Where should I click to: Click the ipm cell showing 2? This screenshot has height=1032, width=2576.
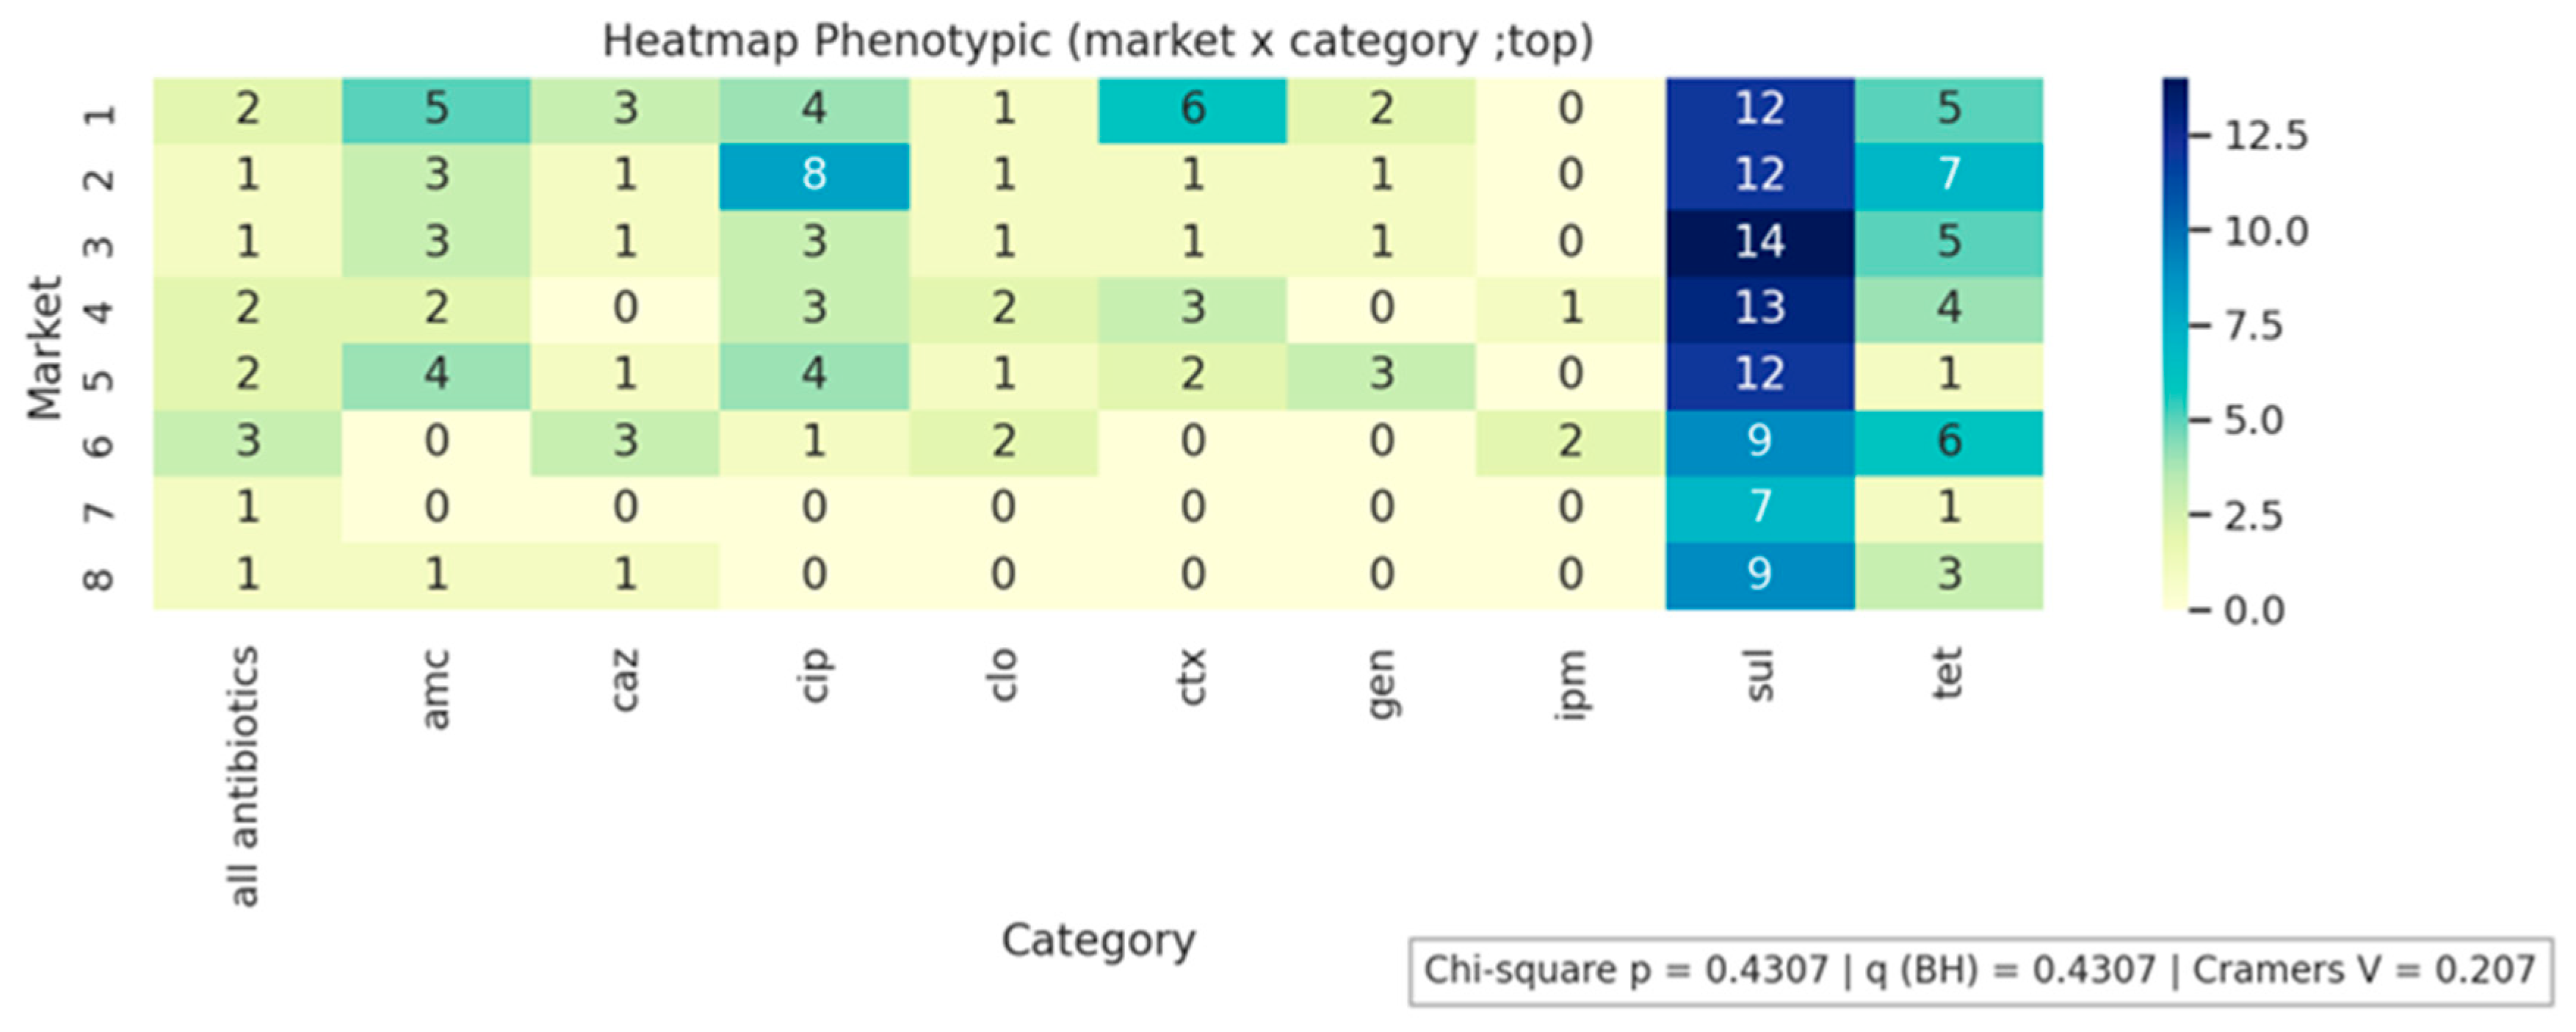click(x=1570, y=441)
